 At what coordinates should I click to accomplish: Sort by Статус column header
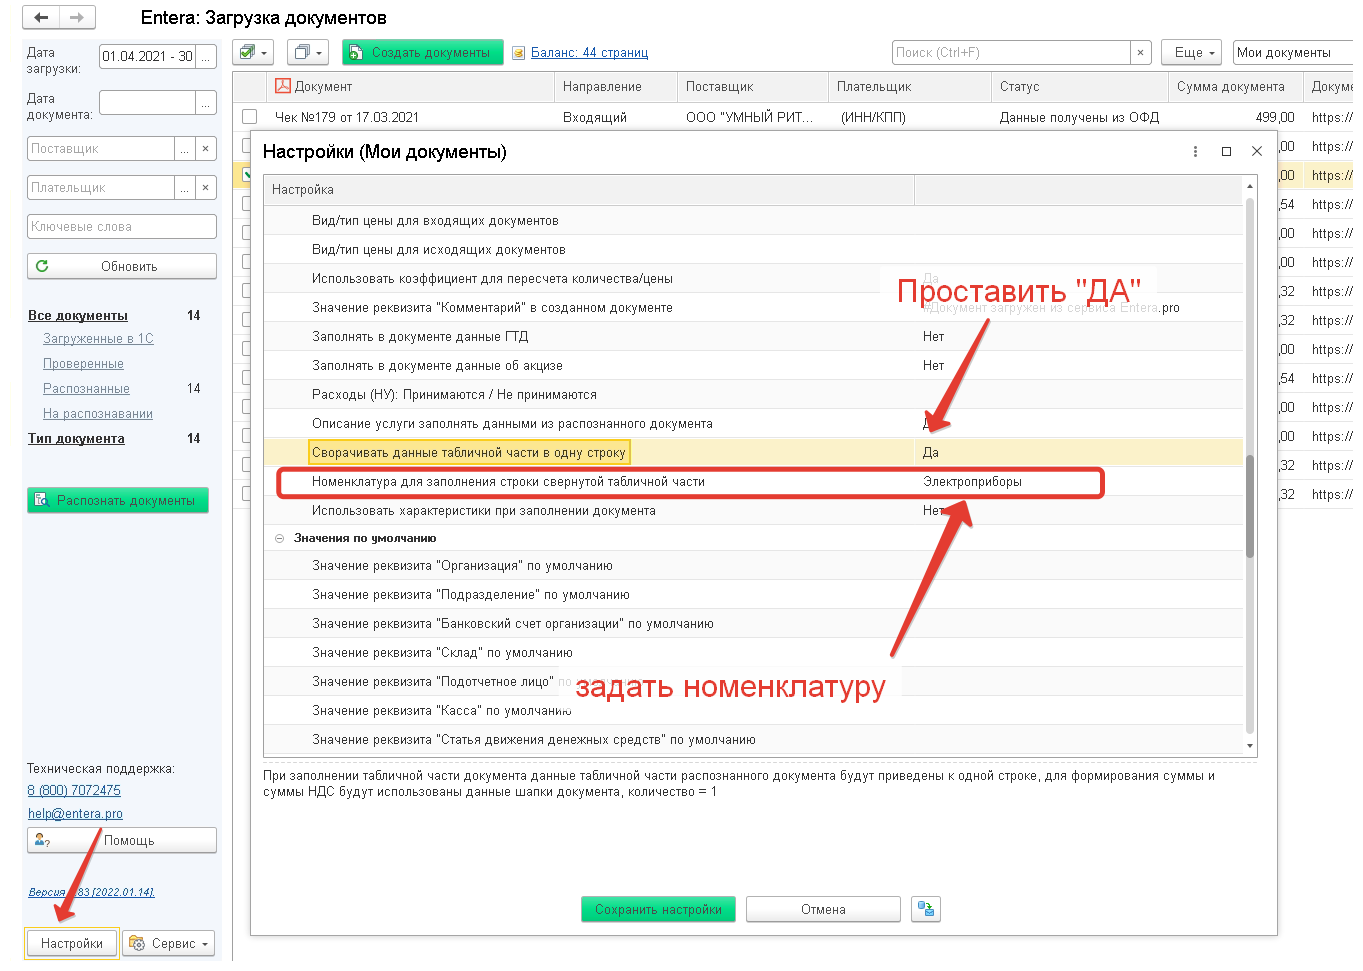pos(1079,87)
